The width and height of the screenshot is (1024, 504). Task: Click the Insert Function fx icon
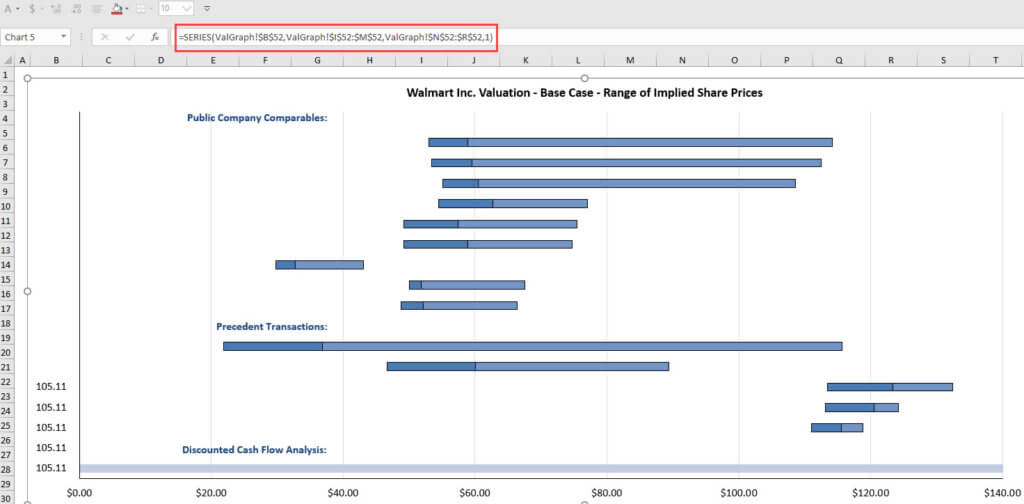click(x=155, y=37)
